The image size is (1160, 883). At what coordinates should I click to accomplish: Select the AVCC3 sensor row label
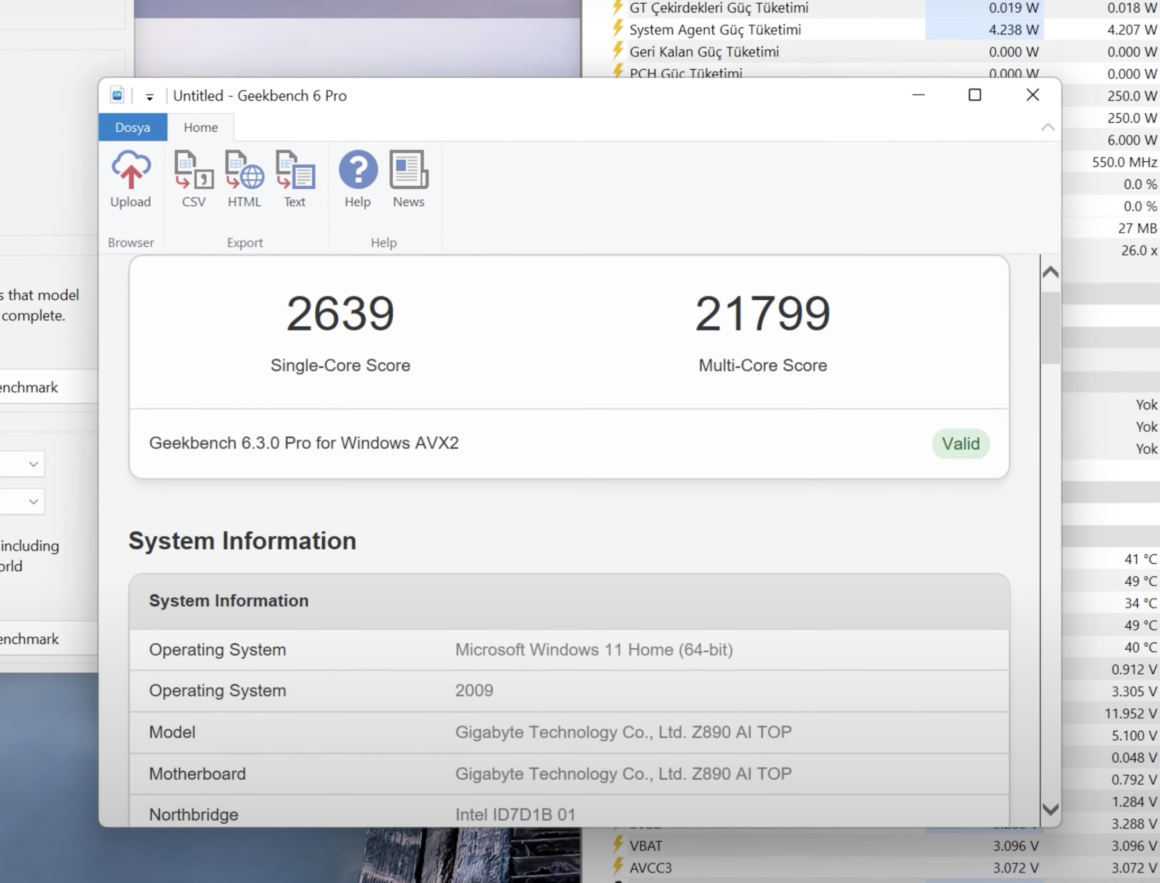click(x=651, y=868)
